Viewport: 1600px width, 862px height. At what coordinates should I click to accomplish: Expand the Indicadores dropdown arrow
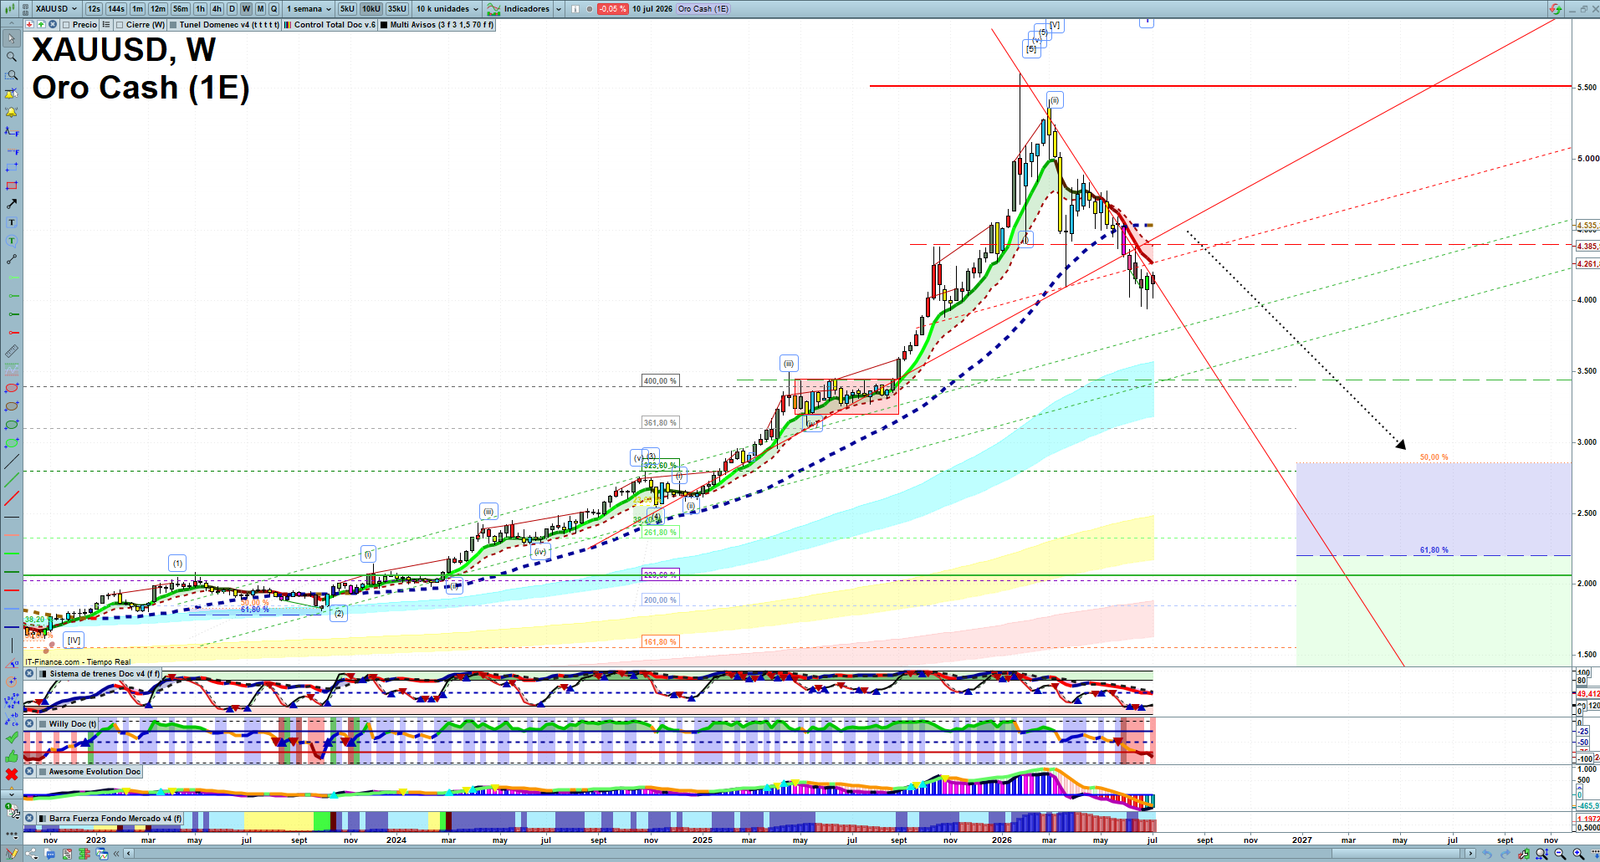[x=558, y=9]
